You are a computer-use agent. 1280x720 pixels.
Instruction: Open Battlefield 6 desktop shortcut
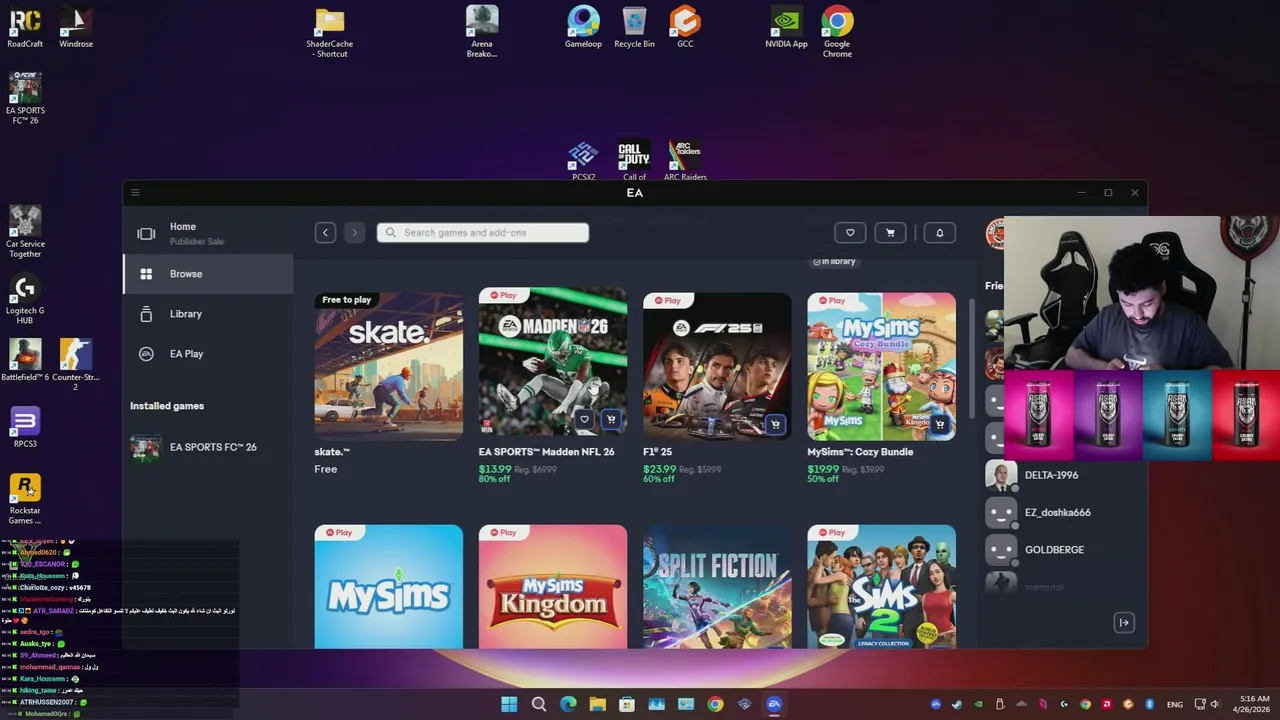(x=25, y=361)
